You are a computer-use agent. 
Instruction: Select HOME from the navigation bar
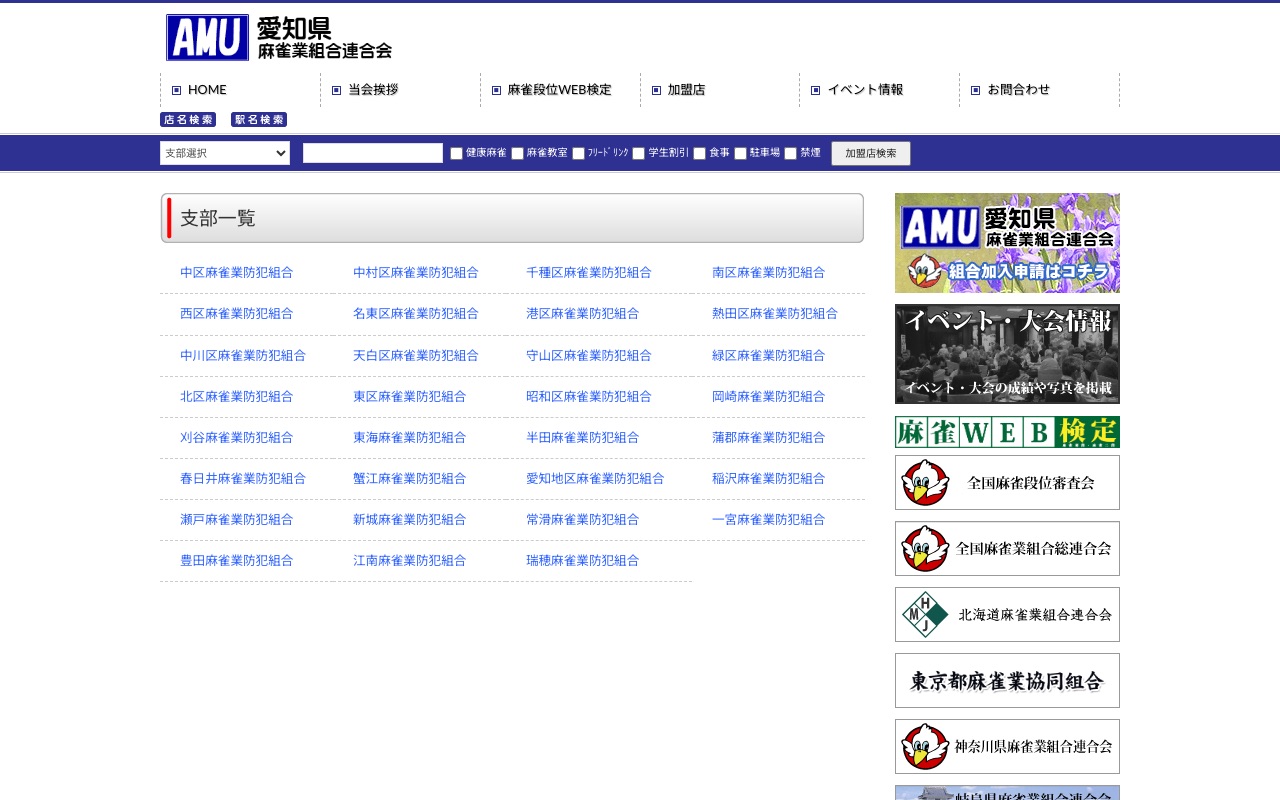coord(200,89)
